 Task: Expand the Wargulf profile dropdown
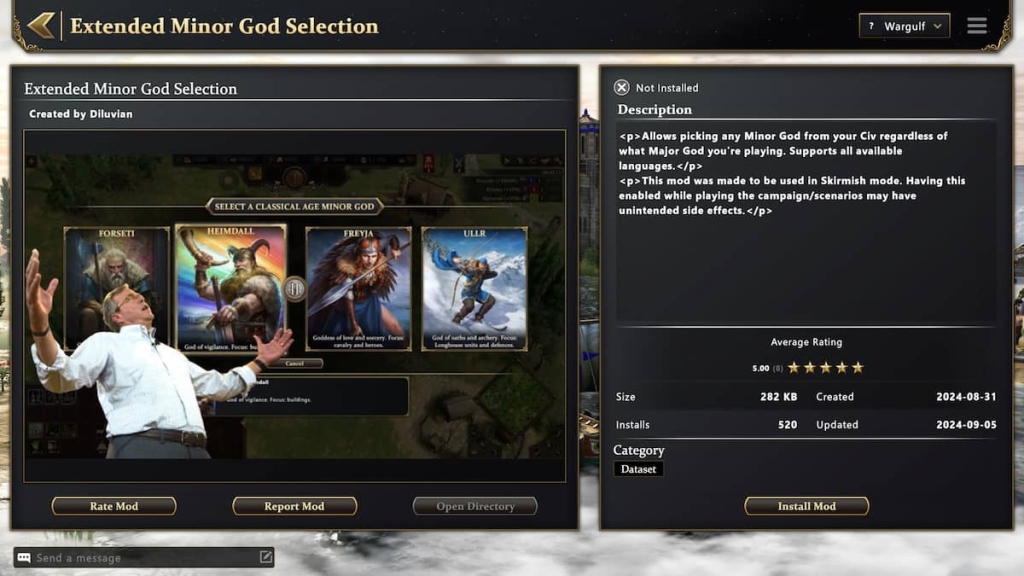coord(904,26)
